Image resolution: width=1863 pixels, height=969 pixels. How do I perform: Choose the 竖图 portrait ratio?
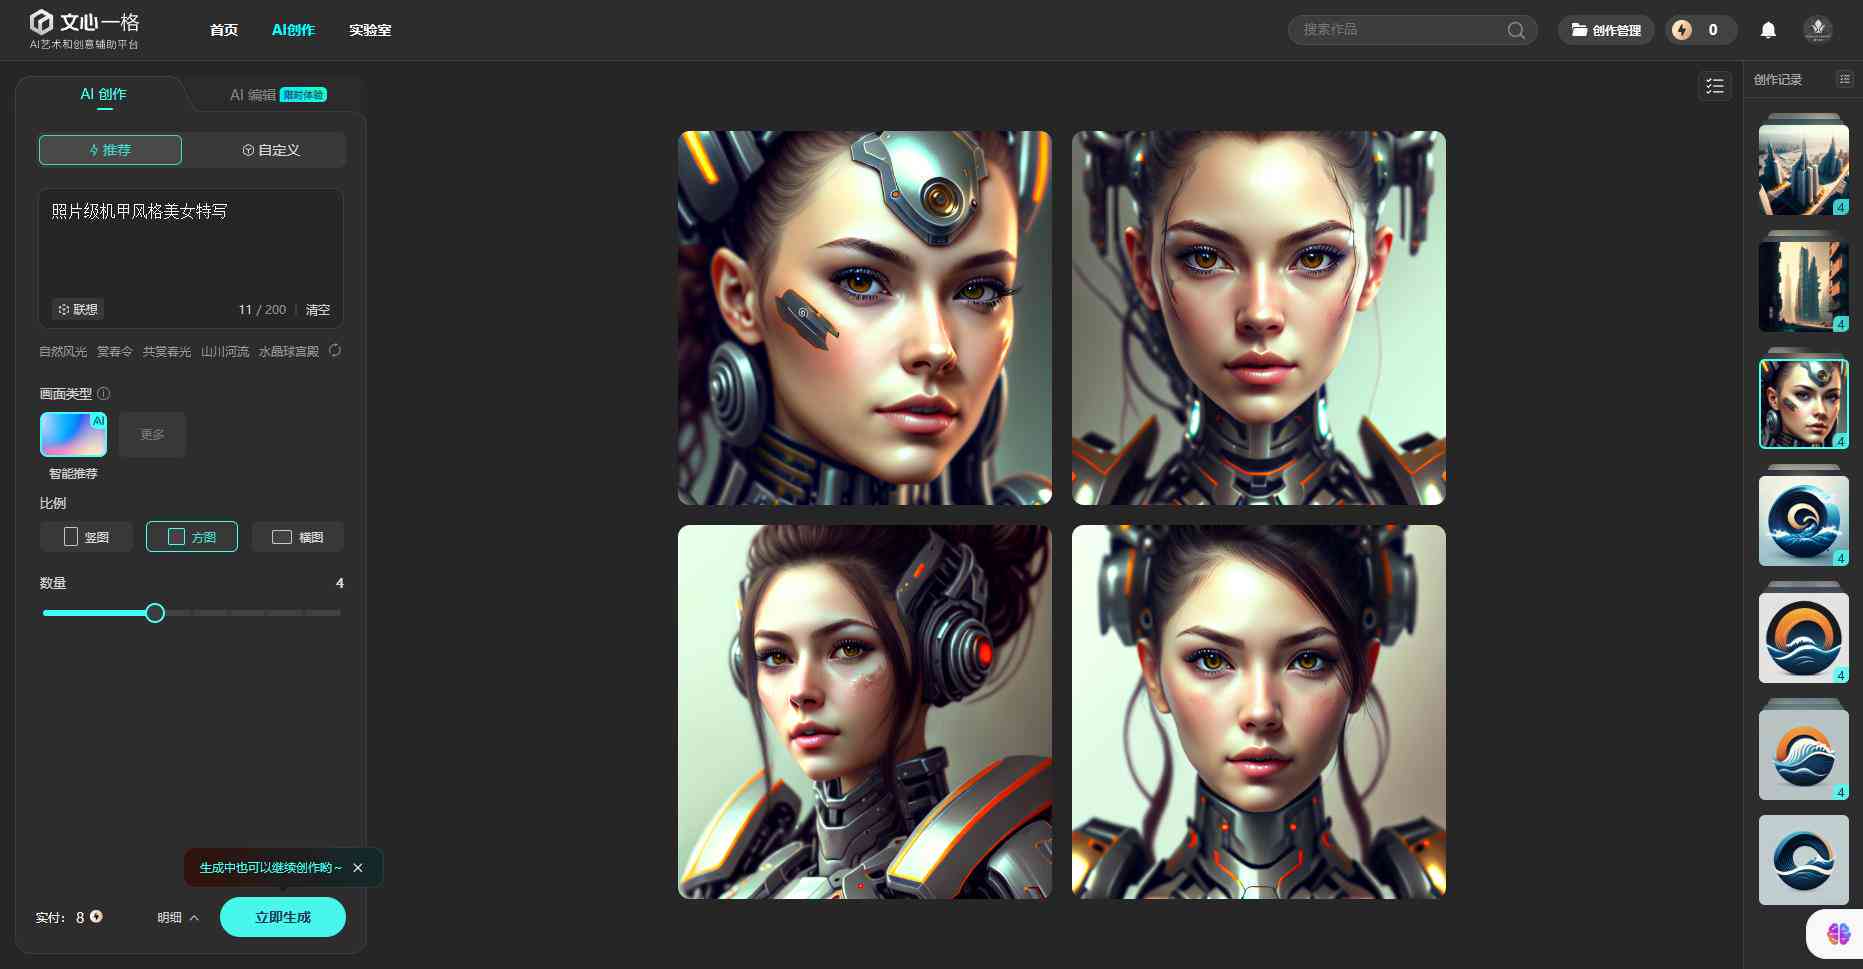[x=86, y=537]
